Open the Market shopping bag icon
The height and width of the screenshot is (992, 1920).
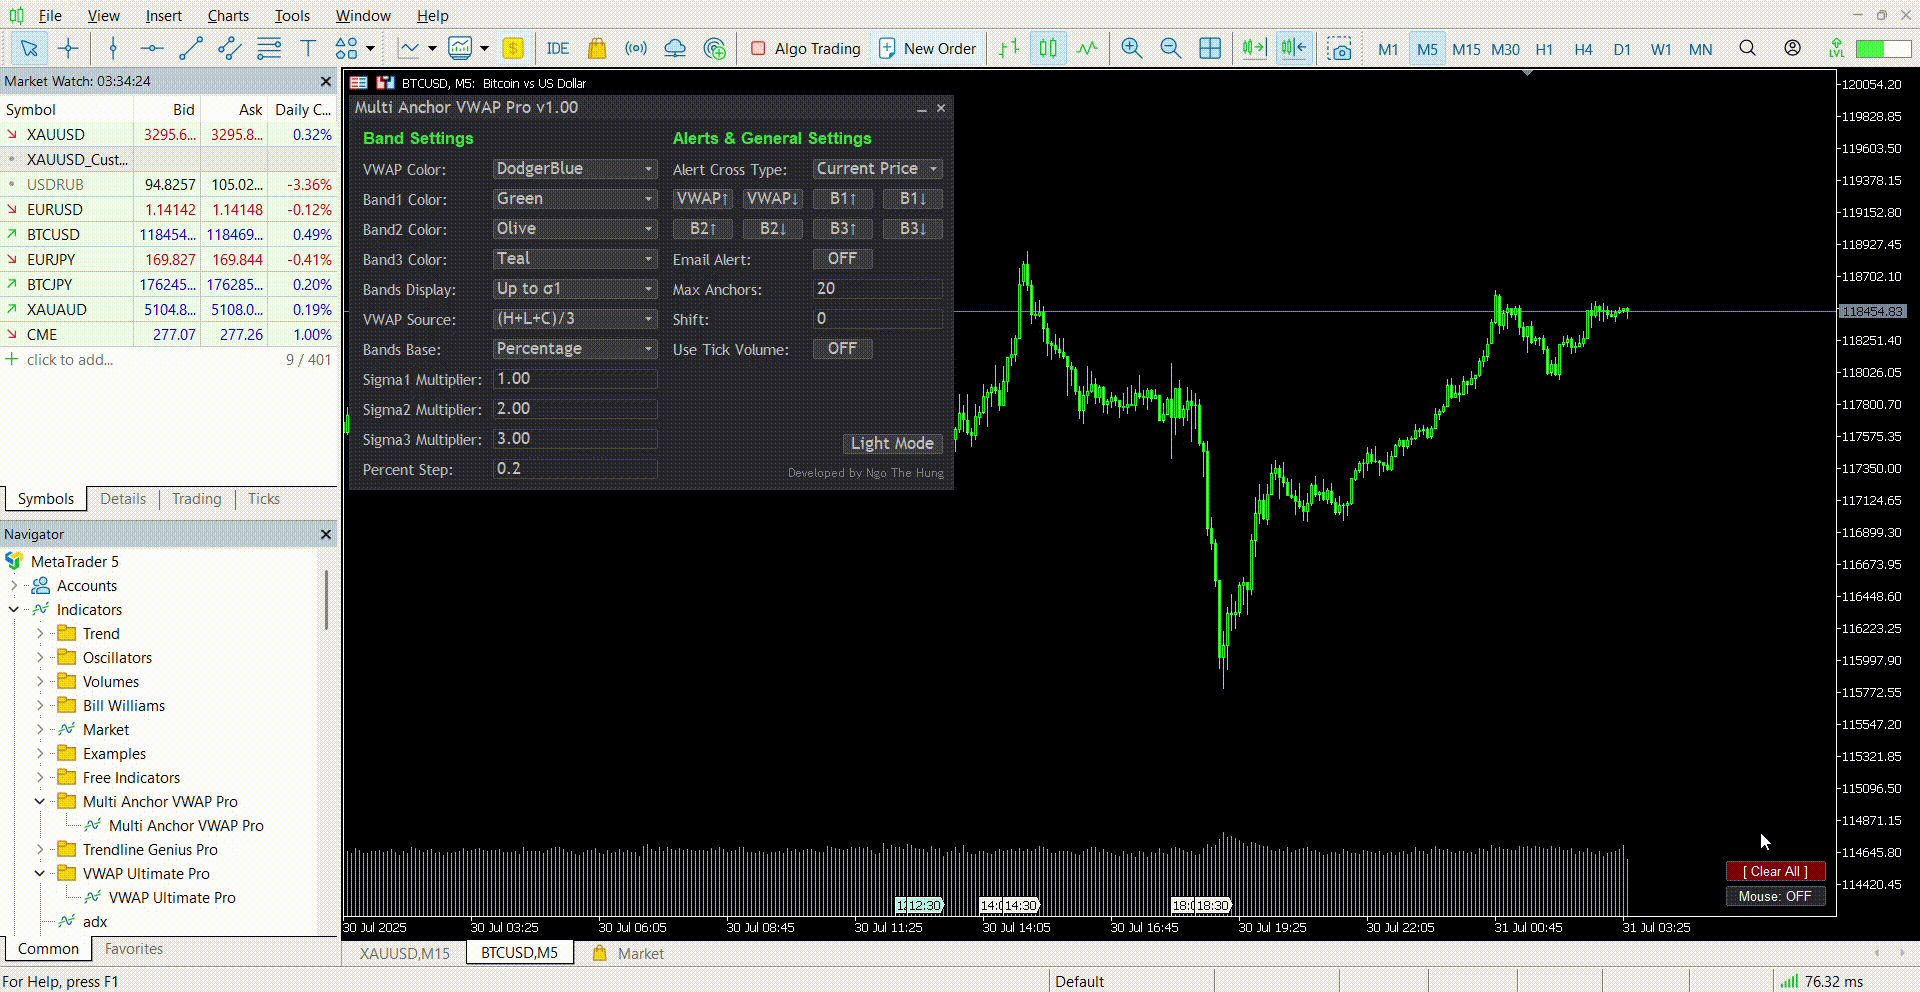click(x=597, y=48)
